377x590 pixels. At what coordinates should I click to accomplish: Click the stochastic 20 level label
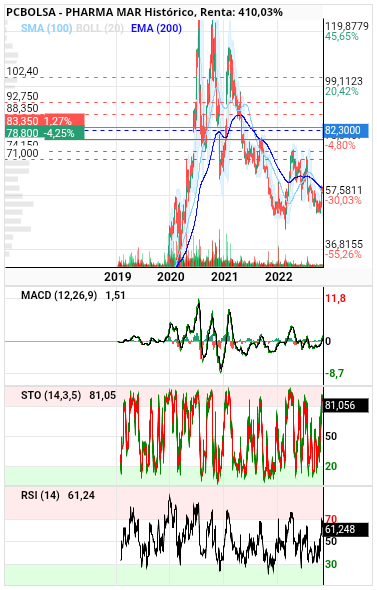[331, 466]
